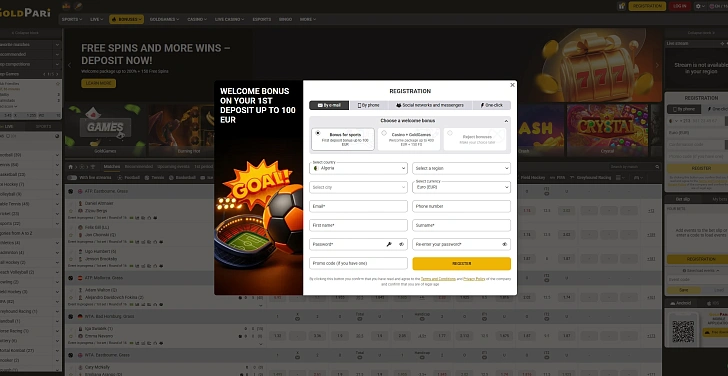Click the header REGISTRATION button
Image resolution: width=728 pixels, height=376 pixels.
point(647,6)
